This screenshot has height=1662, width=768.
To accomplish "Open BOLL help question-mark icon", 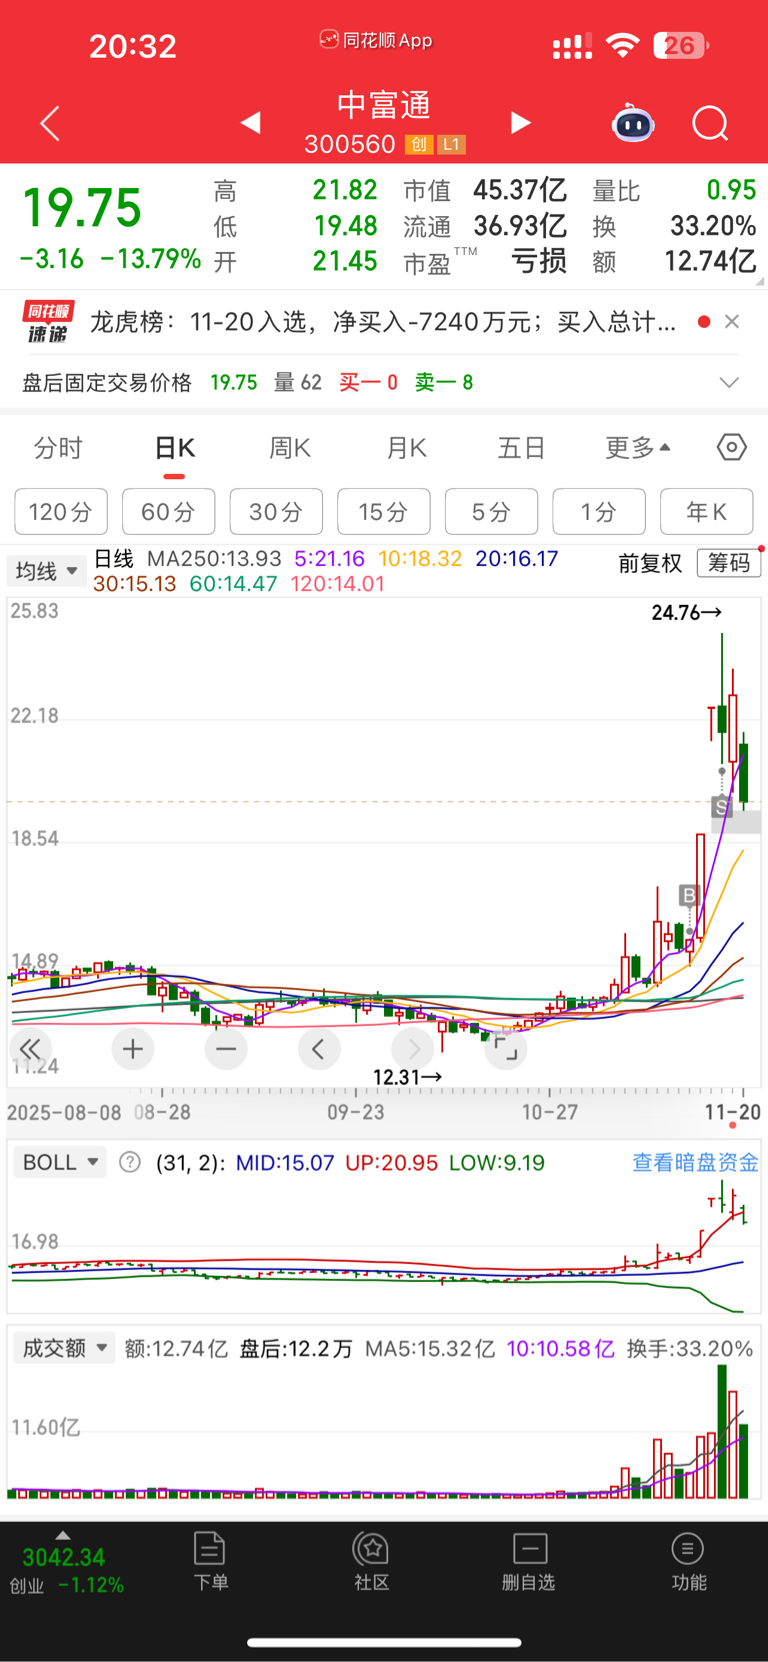I will 130,1162.
